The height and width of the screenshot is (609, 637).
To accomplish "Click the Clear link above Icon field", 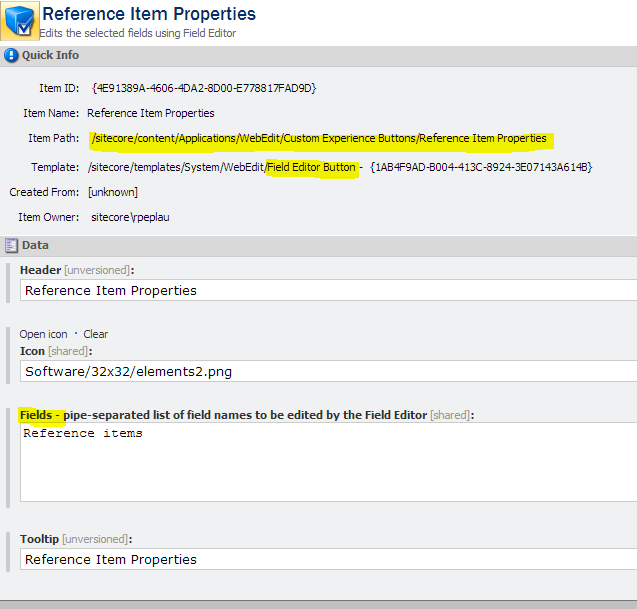I will [x=95, y=334].
